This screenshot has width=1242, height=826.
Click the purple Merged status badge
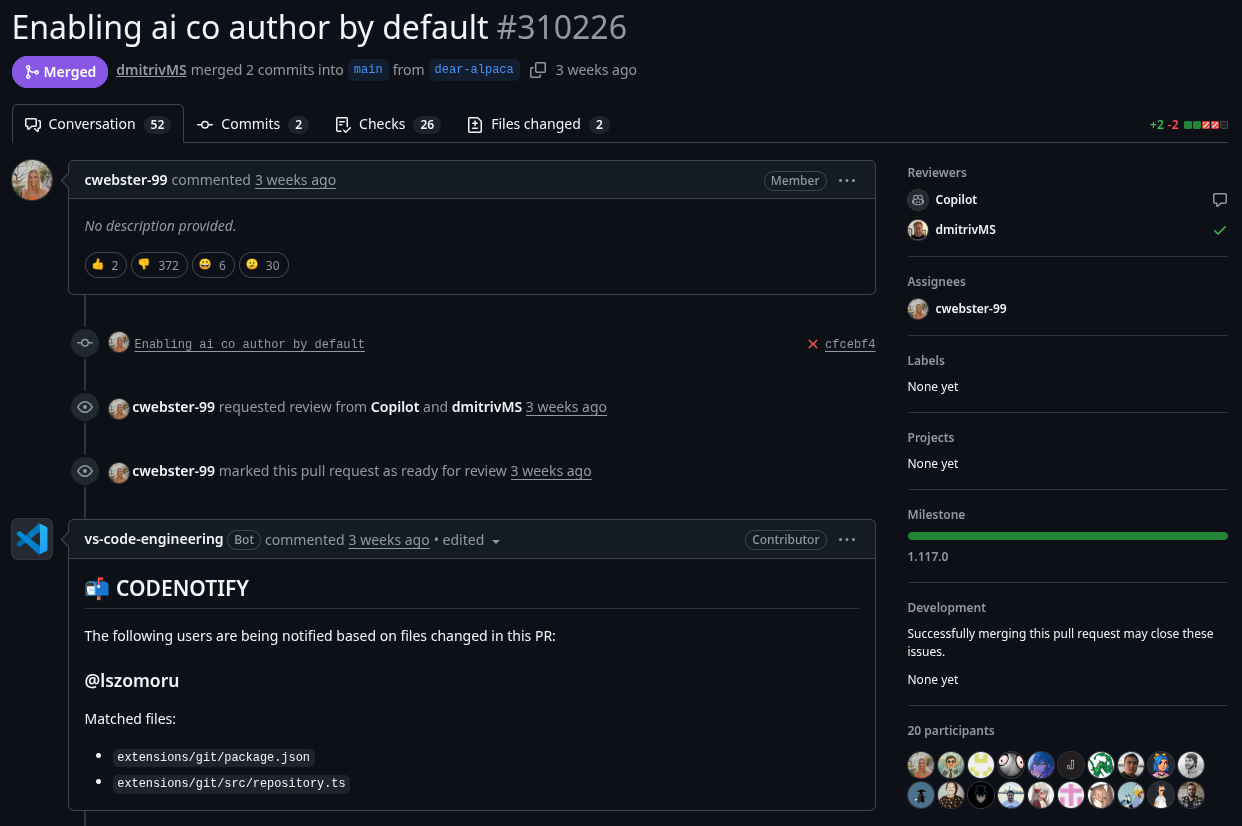pyautogui.click(x=60, y=72)
